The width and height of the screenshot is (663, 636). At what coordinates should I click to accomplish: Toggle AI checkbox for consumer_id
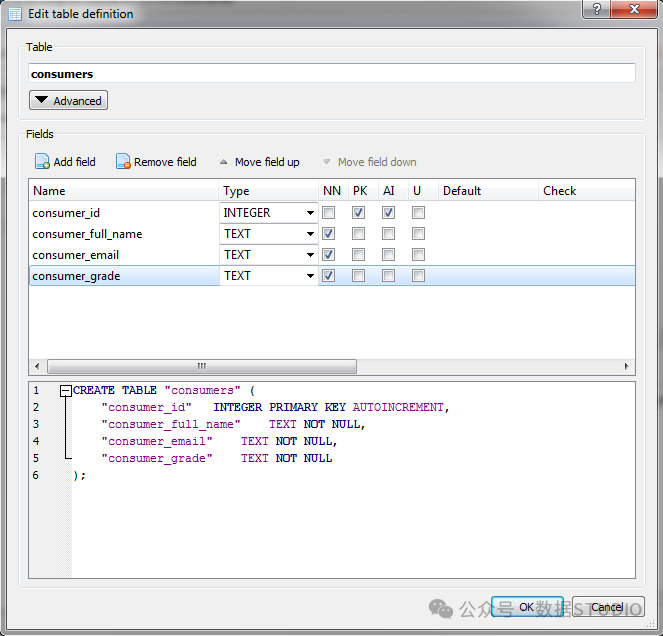coord(389,213)
